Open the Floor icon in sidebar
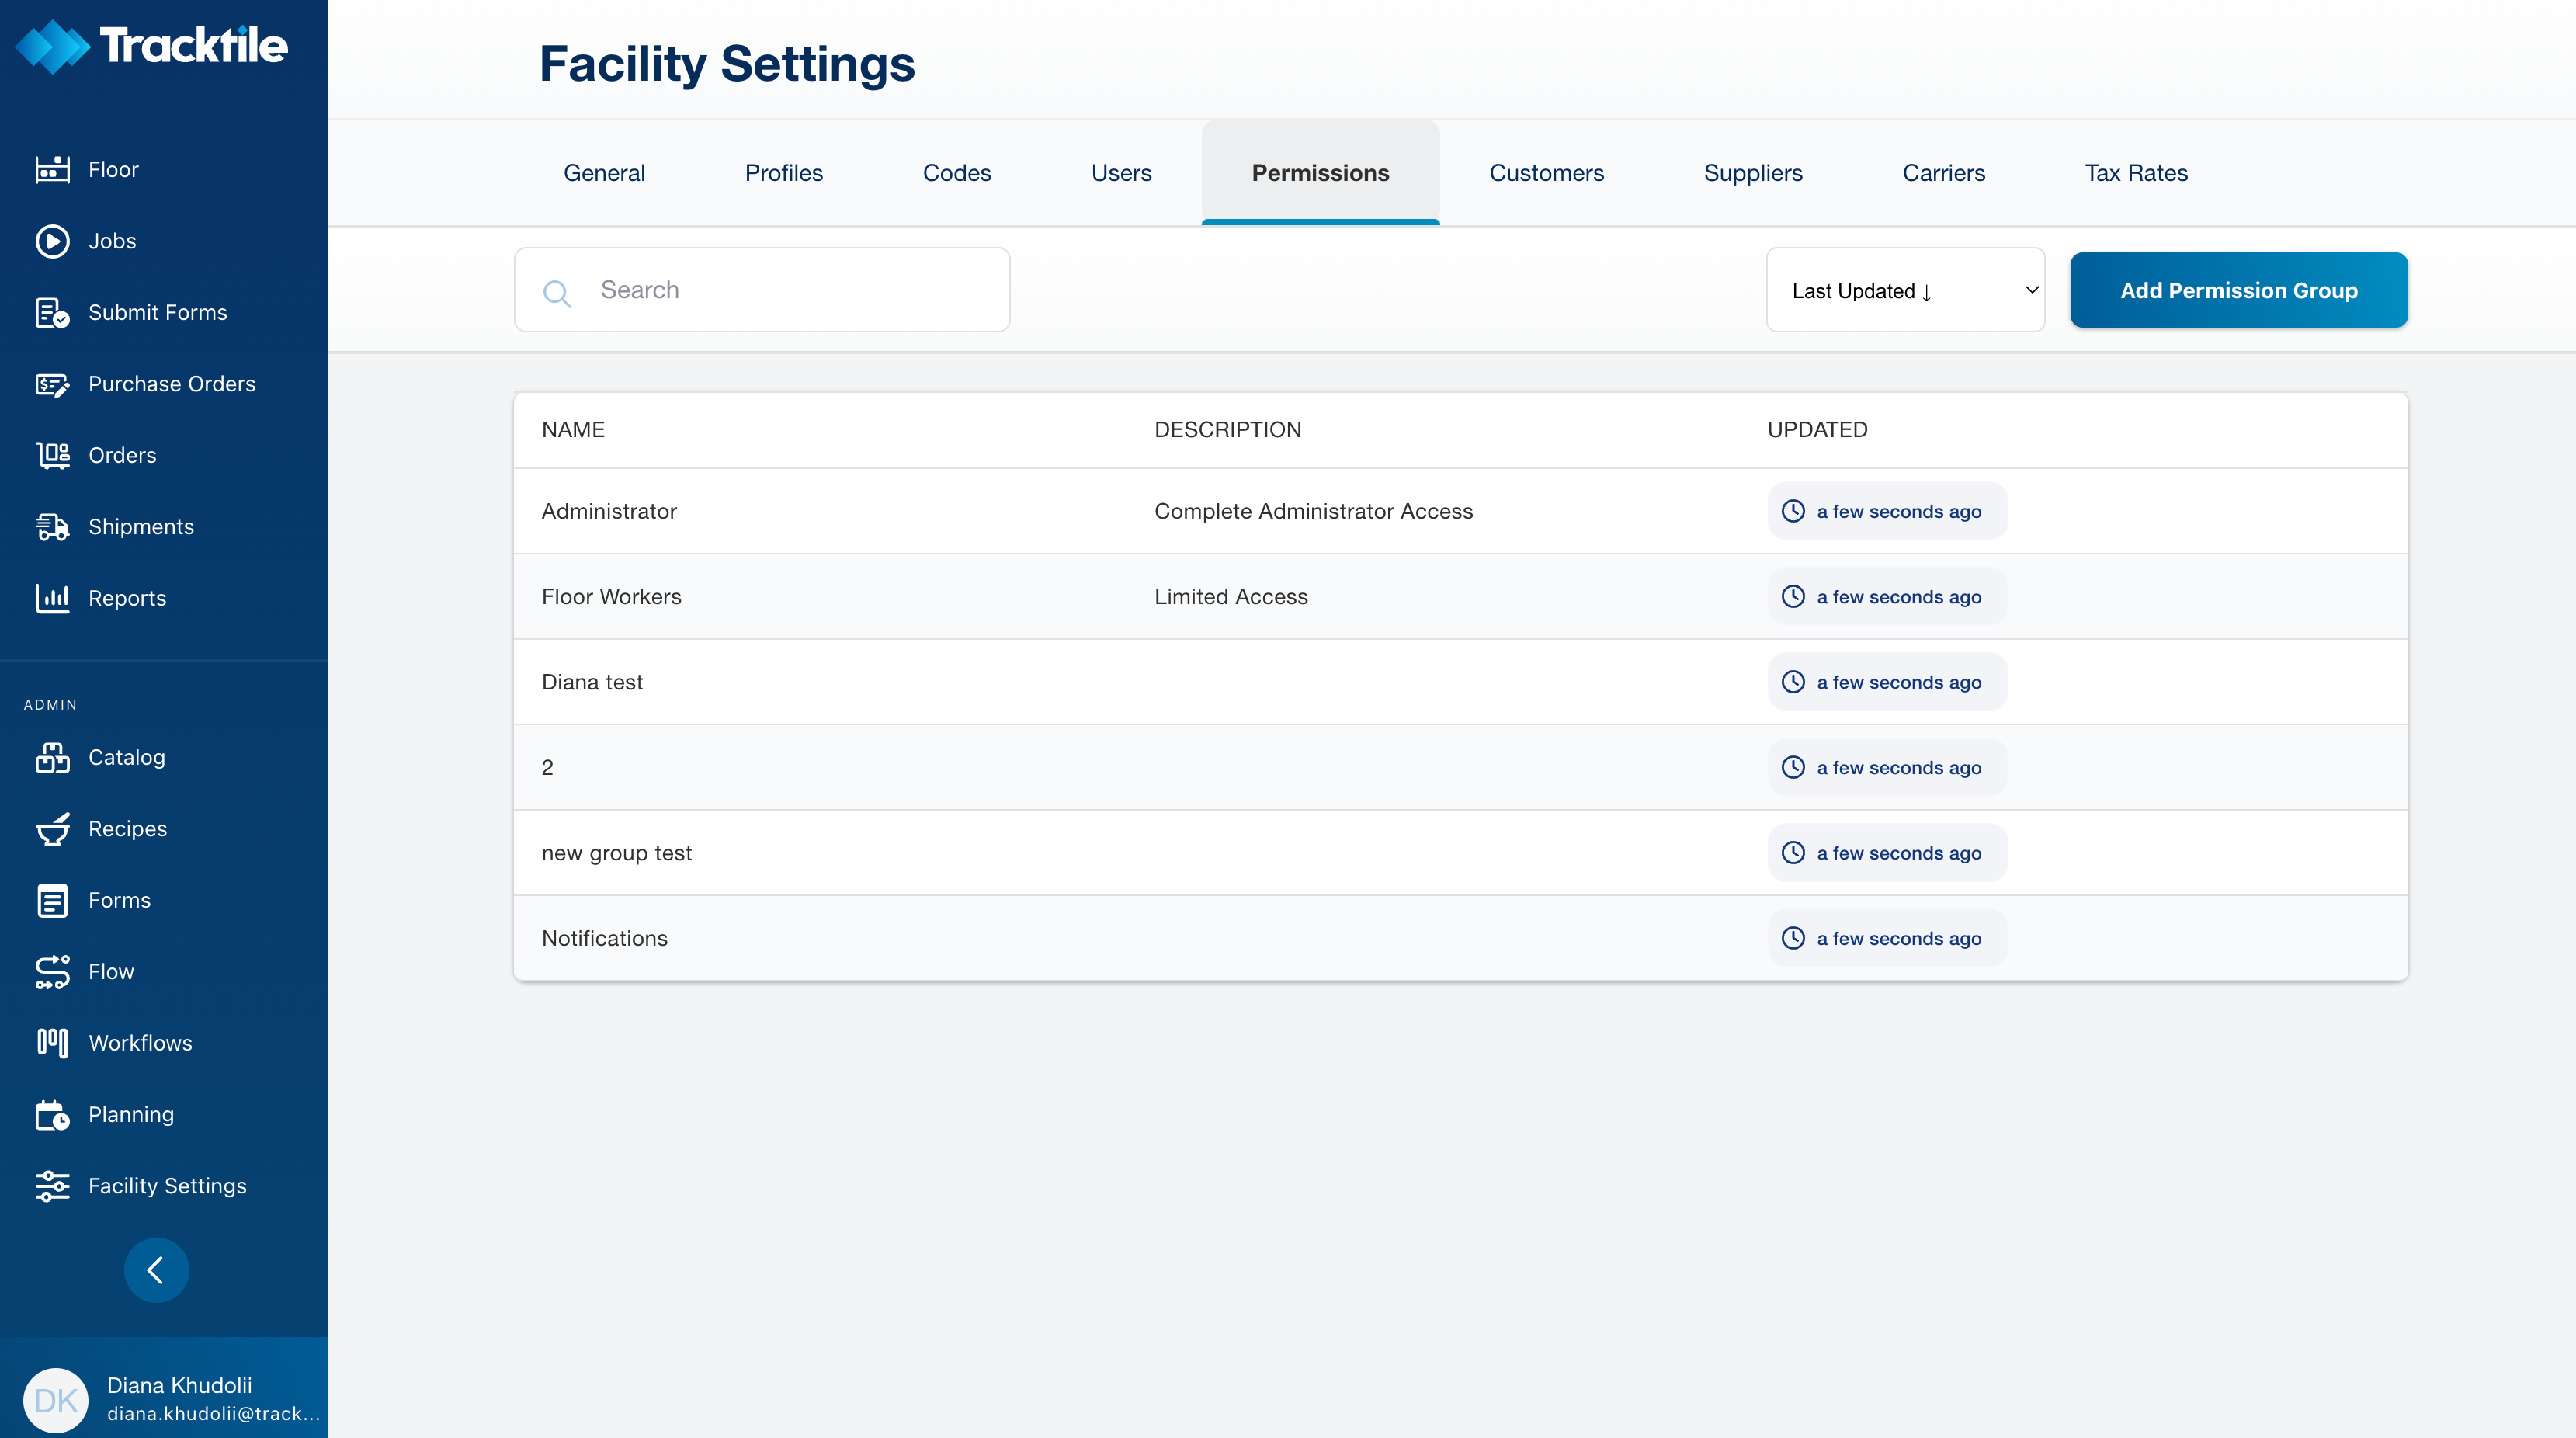 tap(52, 170)
